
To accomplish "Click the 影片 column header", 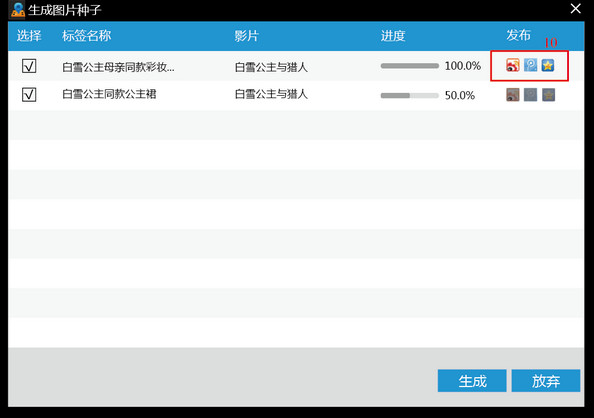I will pyautogui.click(x=246, y=36).
